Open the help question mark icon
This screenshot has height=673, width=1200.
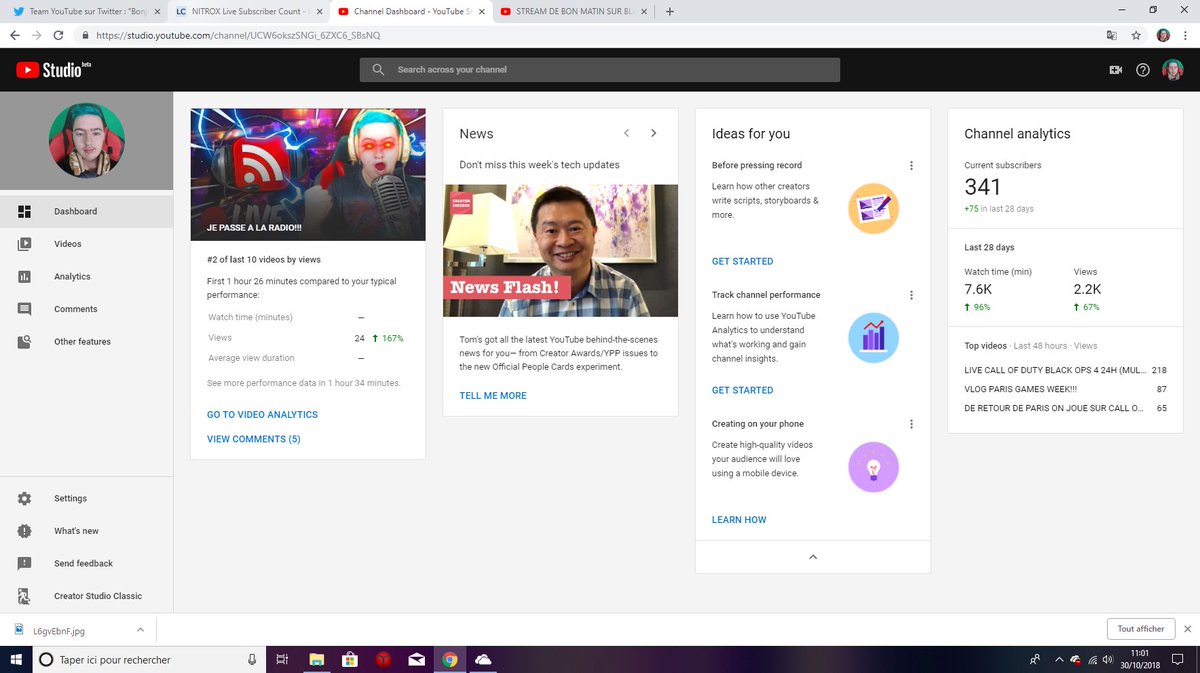1144,70
